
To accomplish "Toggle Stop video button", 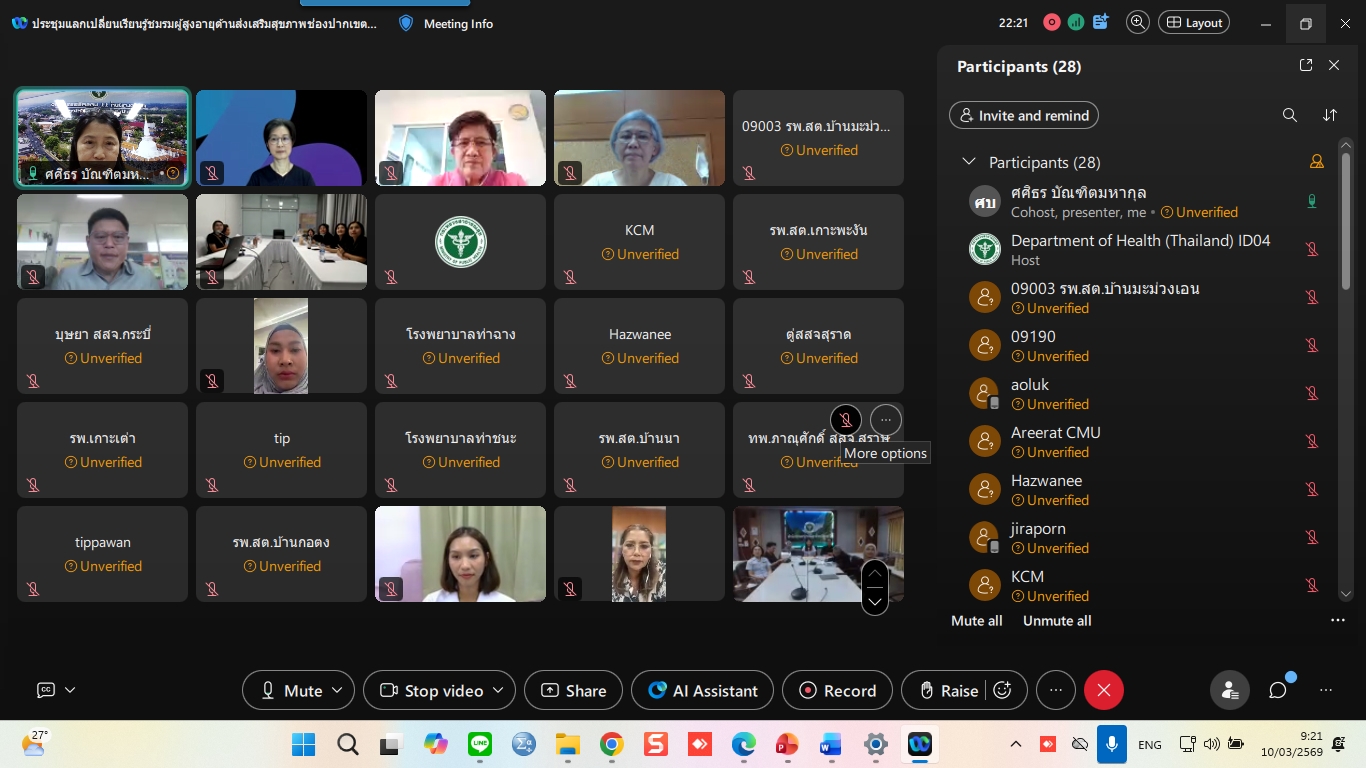I will pos(432,690).
